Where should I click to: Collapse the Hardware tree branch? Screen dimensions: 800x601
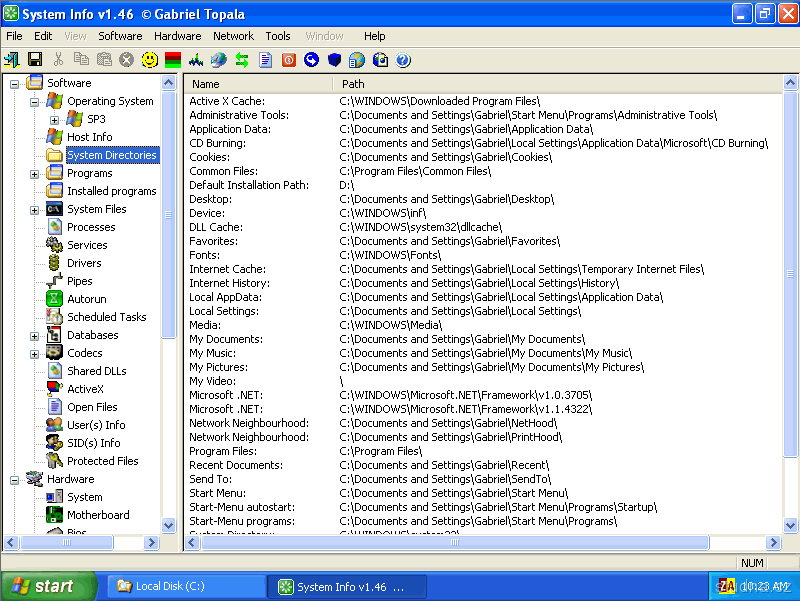(15, 479)
